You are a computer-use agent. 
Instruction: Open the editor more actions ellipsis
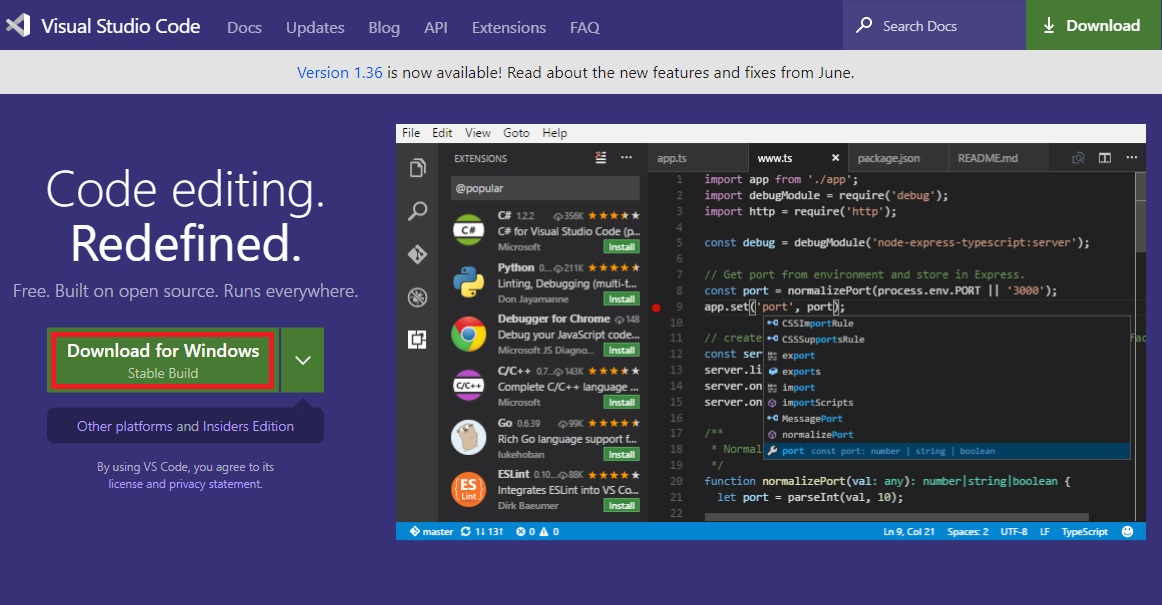(1132, 157)
